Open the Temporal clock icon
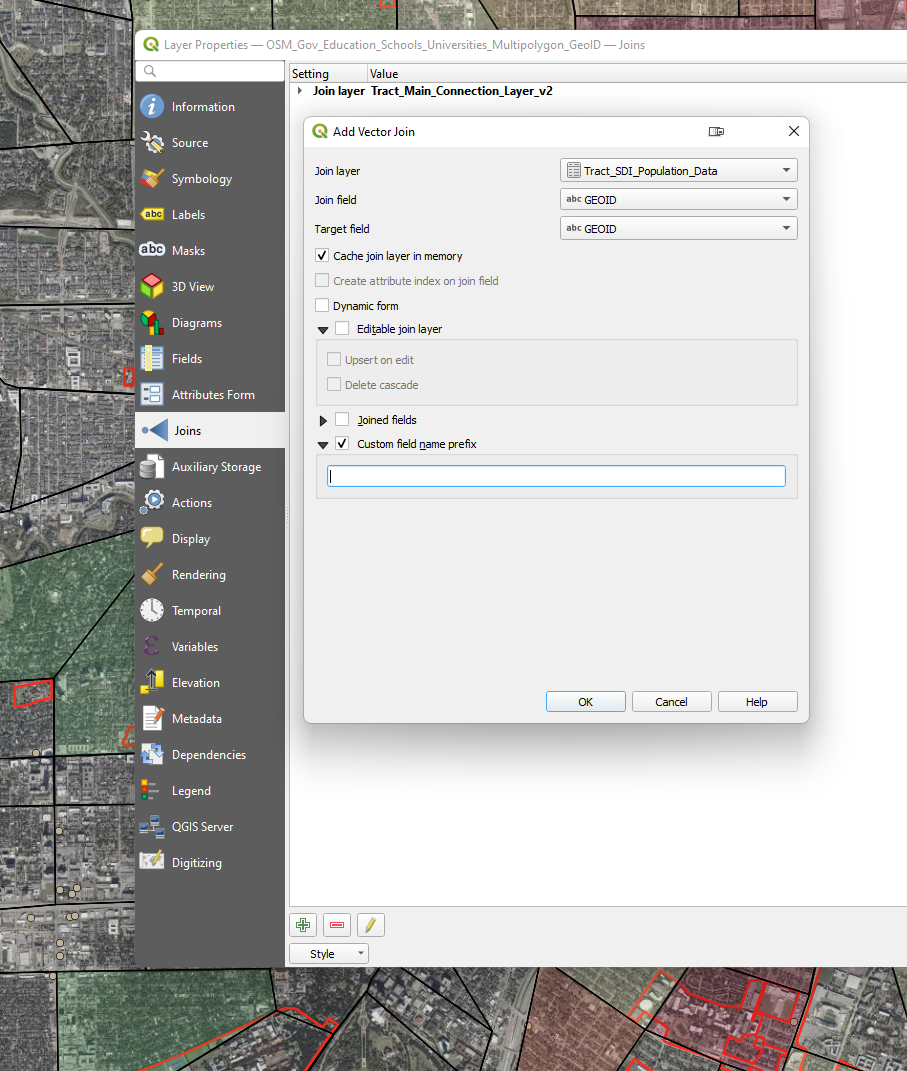This screenshot has height=1071, width=907. (x=152, y=611)
